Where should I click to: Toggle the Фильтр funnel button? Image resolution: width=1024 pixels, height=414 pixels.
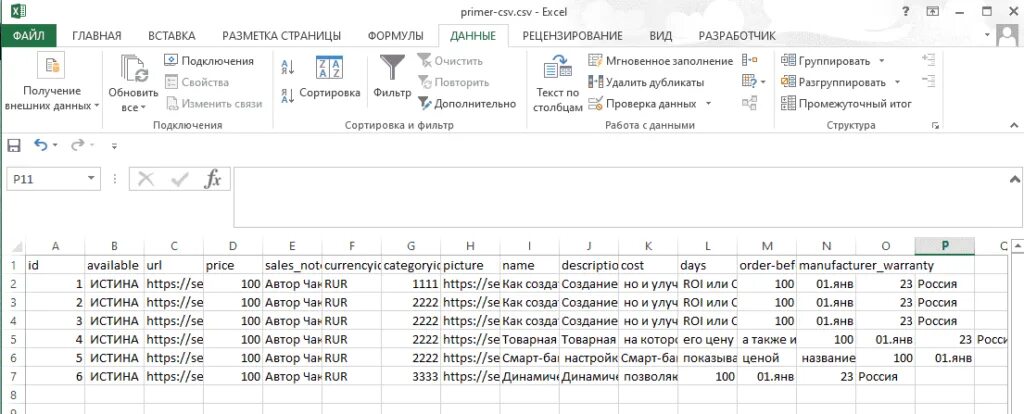[x=392, y=78]
